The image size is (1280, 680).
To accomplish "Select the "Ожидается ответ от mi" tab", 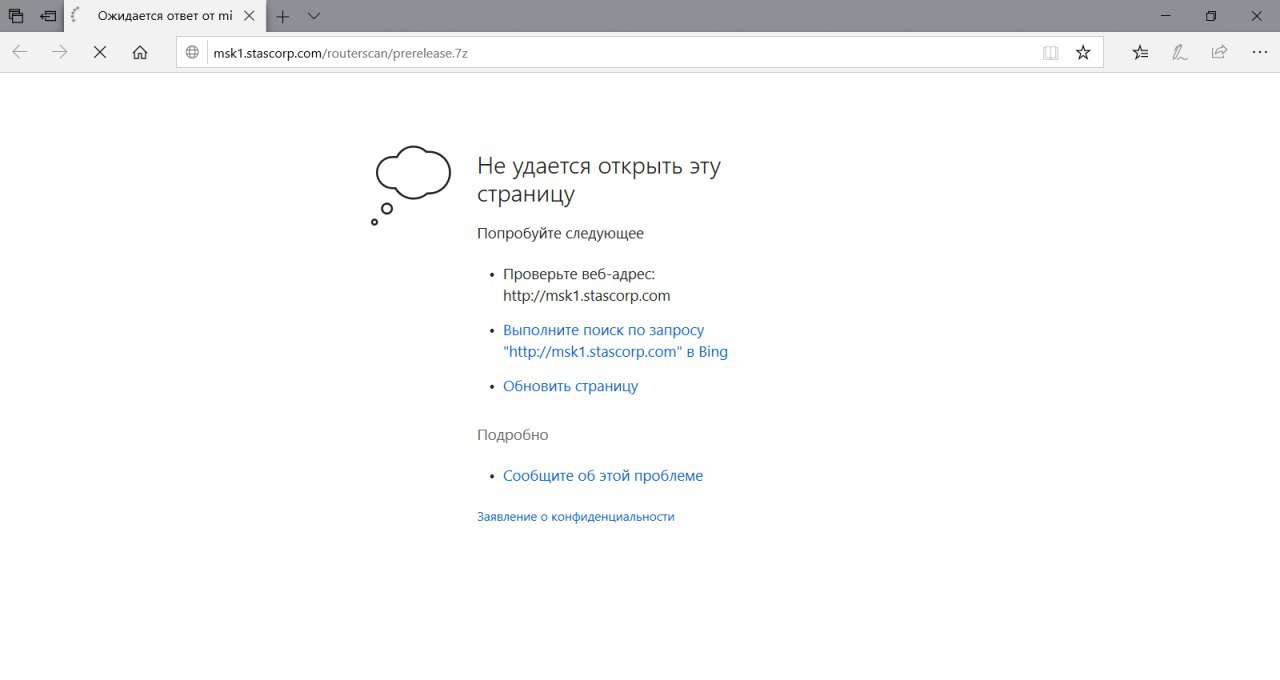I will coord(165,16).
